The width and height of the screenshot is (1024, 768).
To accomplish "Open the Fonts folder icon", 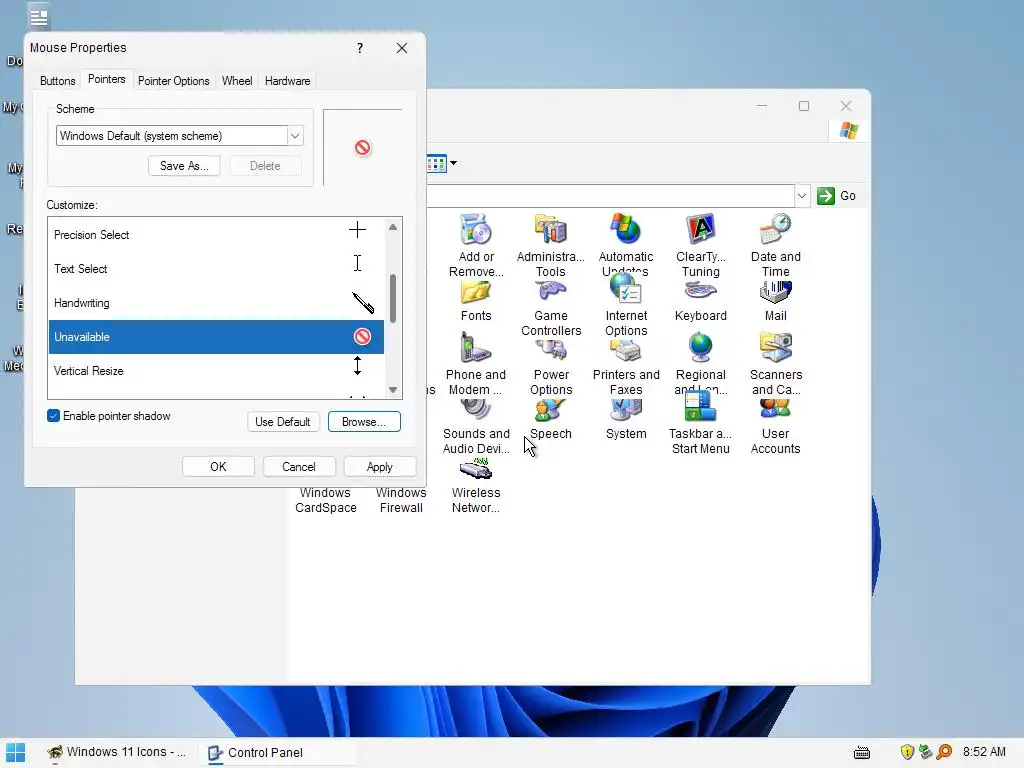I will point(476,293).
